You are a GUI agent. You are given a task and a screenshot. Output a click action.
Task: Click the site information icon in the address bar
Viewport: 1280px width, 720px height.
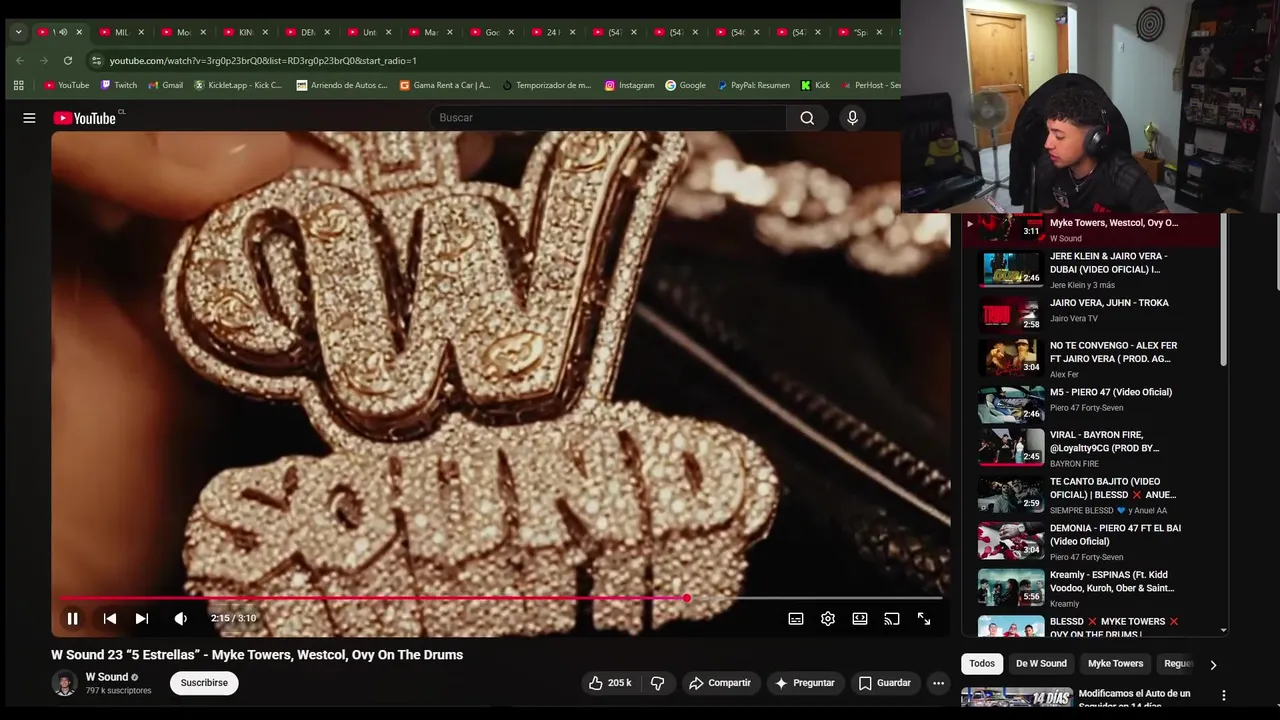(96, 60)
